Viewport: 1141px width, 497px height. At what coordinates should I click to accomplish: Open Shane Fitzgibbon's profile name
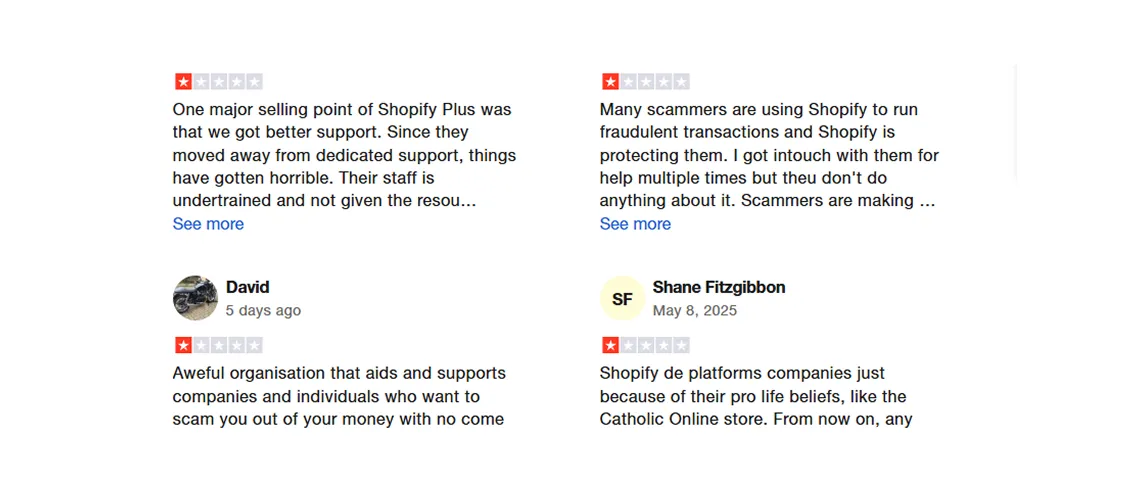pyautogui.click(x=718, y=287)
